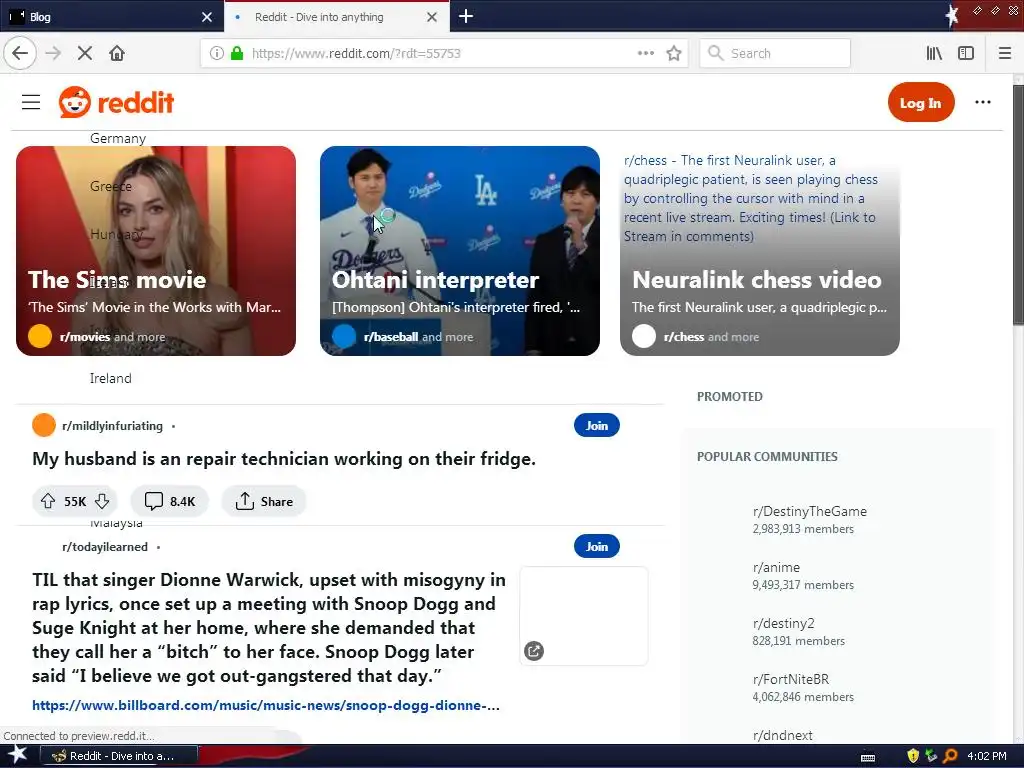Go to the browser Home page icon

pyautogui.click(x=117, y=53)
